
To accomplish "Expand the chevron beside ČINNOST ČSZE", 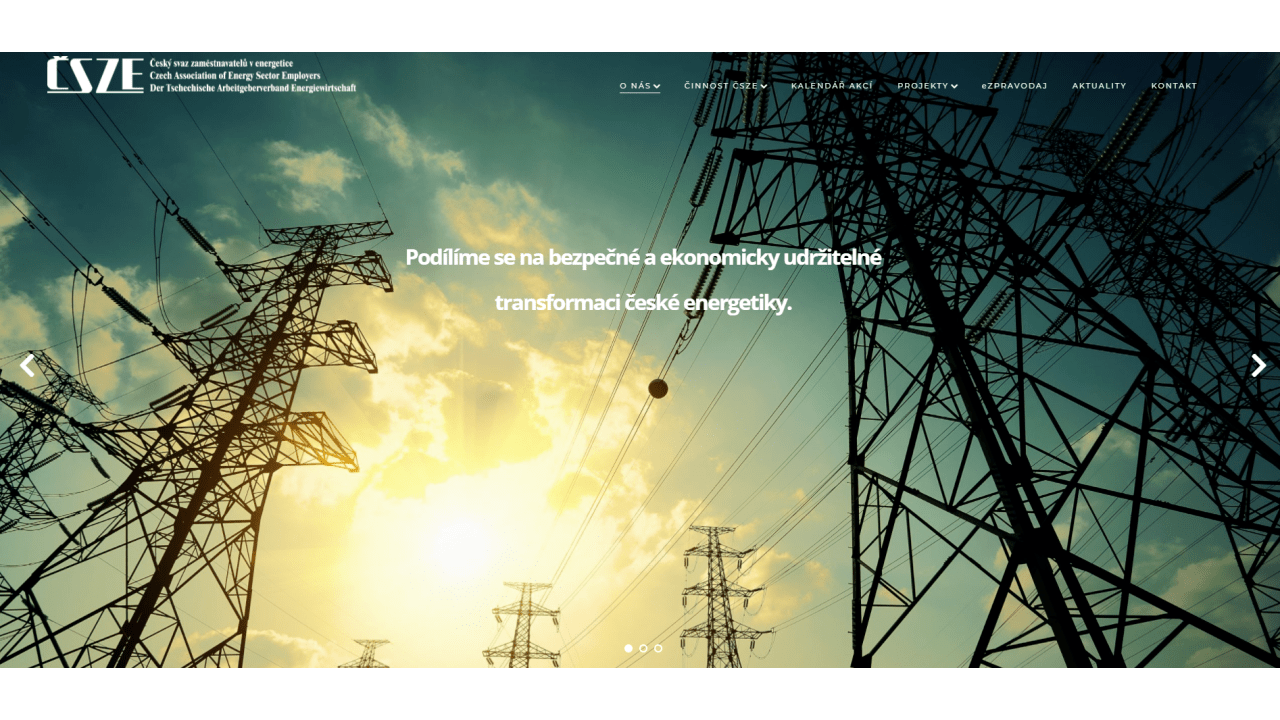I will pos(764,86).
